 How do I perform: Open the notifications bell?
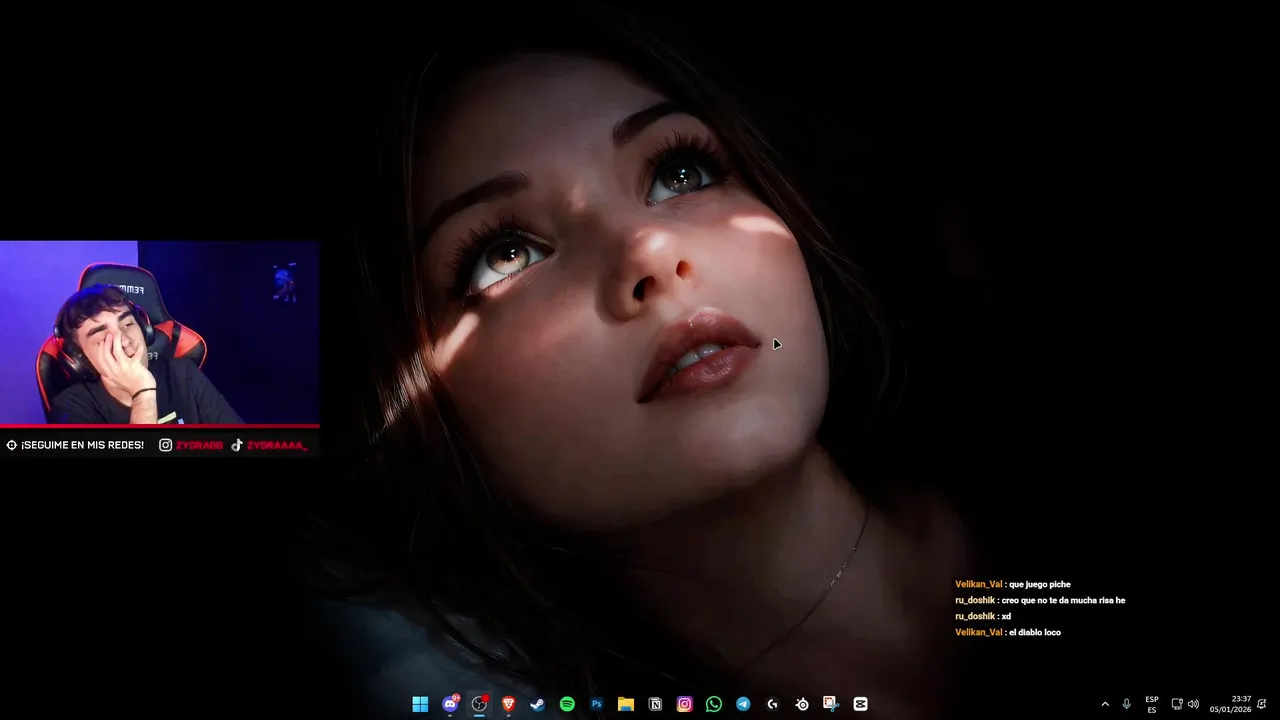1262,704
